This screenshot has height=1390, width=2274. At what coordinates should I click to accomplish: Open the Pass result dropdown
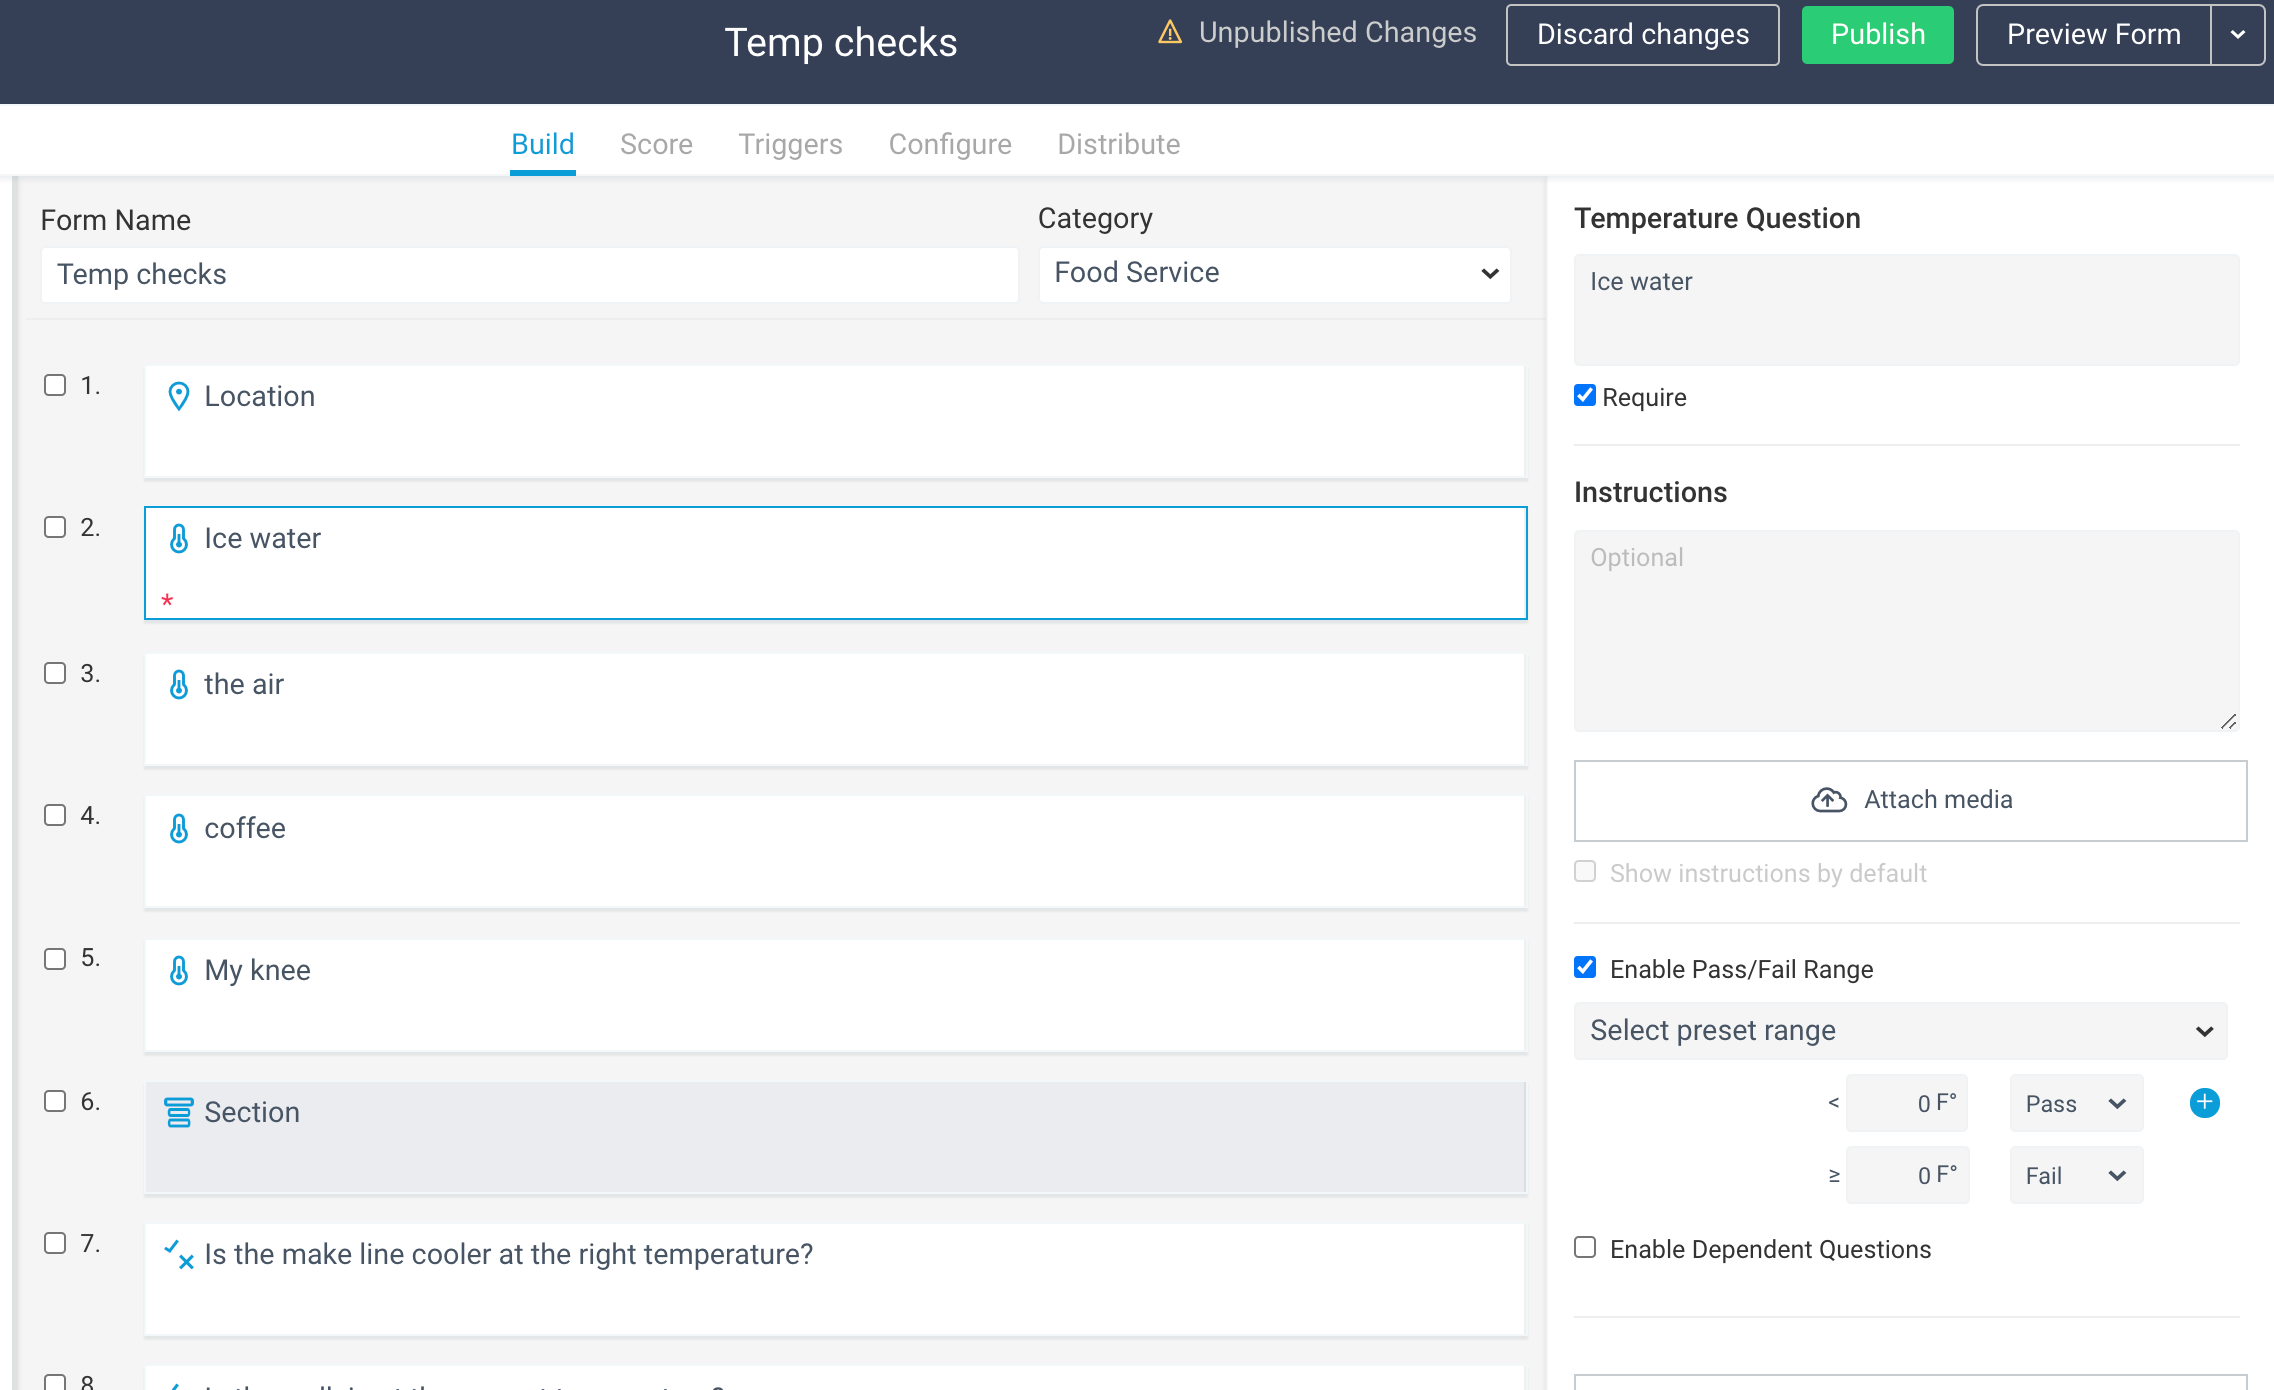[2076, 1104]
